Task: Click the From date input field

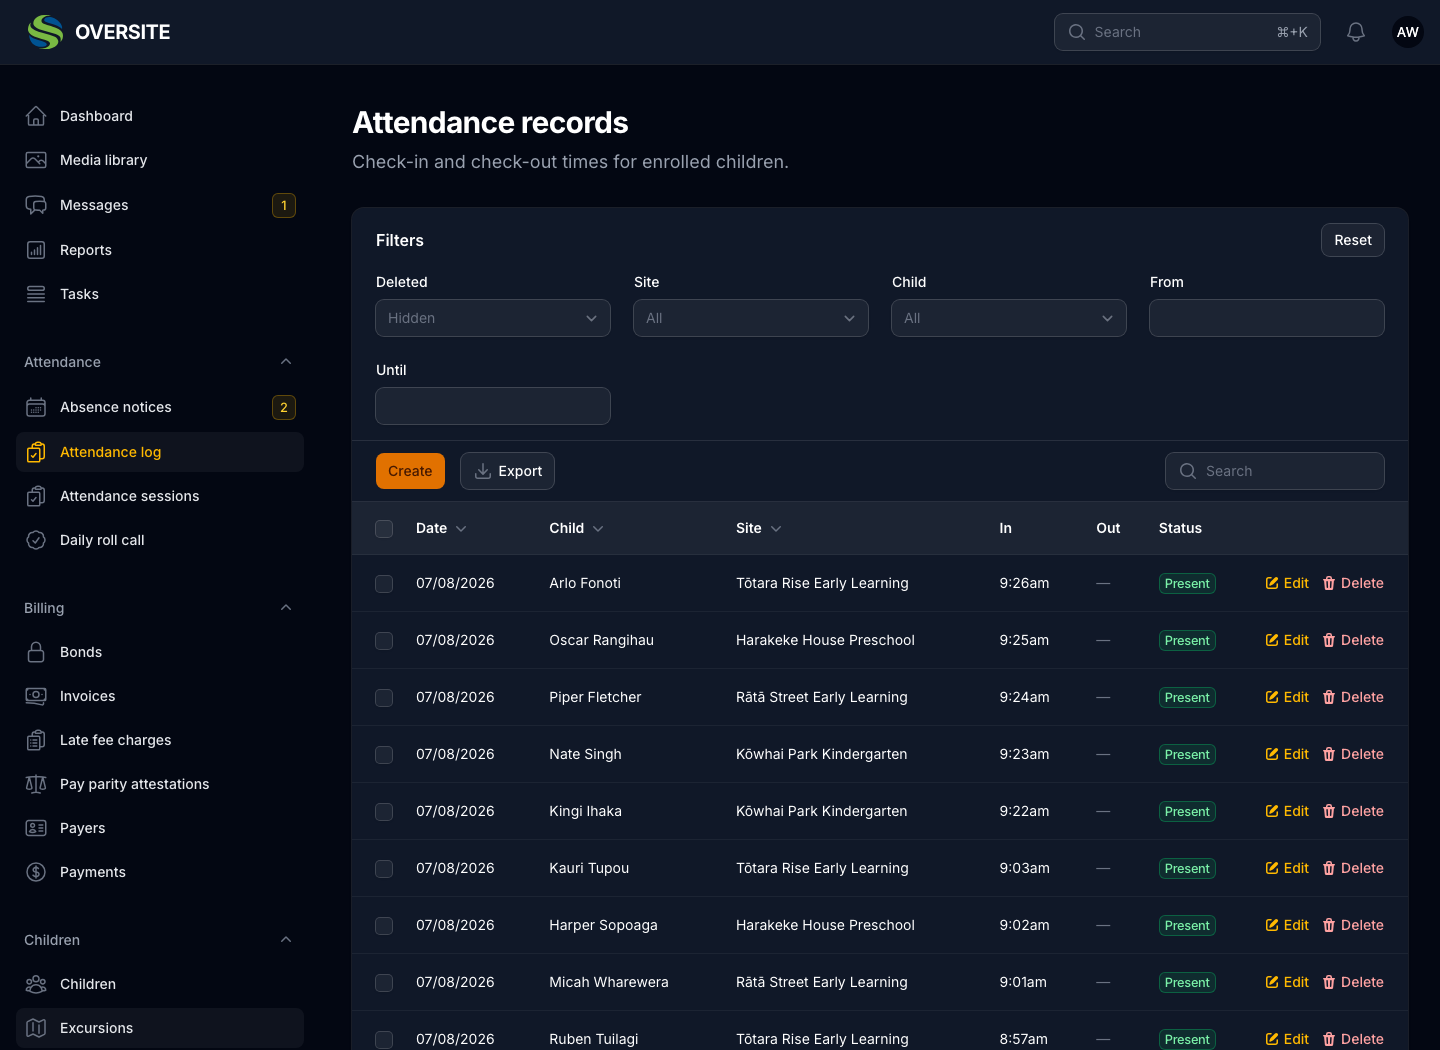Action: [1267, 318]
